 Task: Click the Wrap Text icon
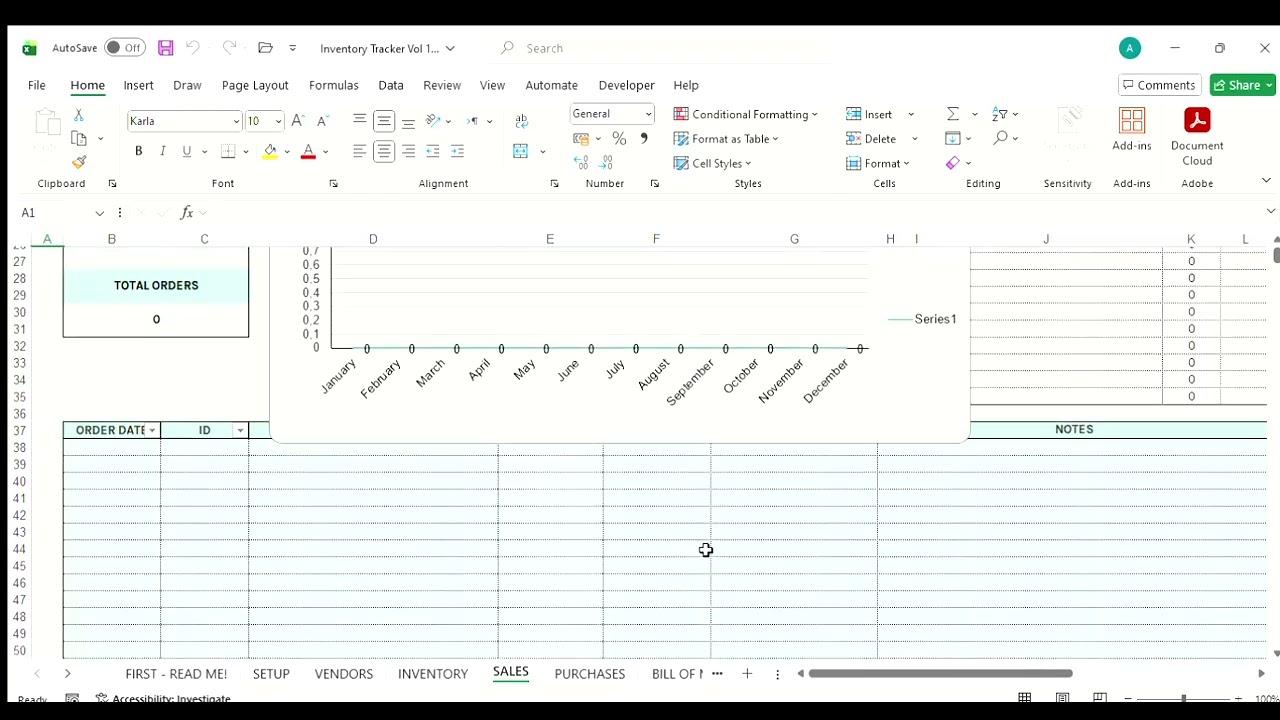point(521,121)
